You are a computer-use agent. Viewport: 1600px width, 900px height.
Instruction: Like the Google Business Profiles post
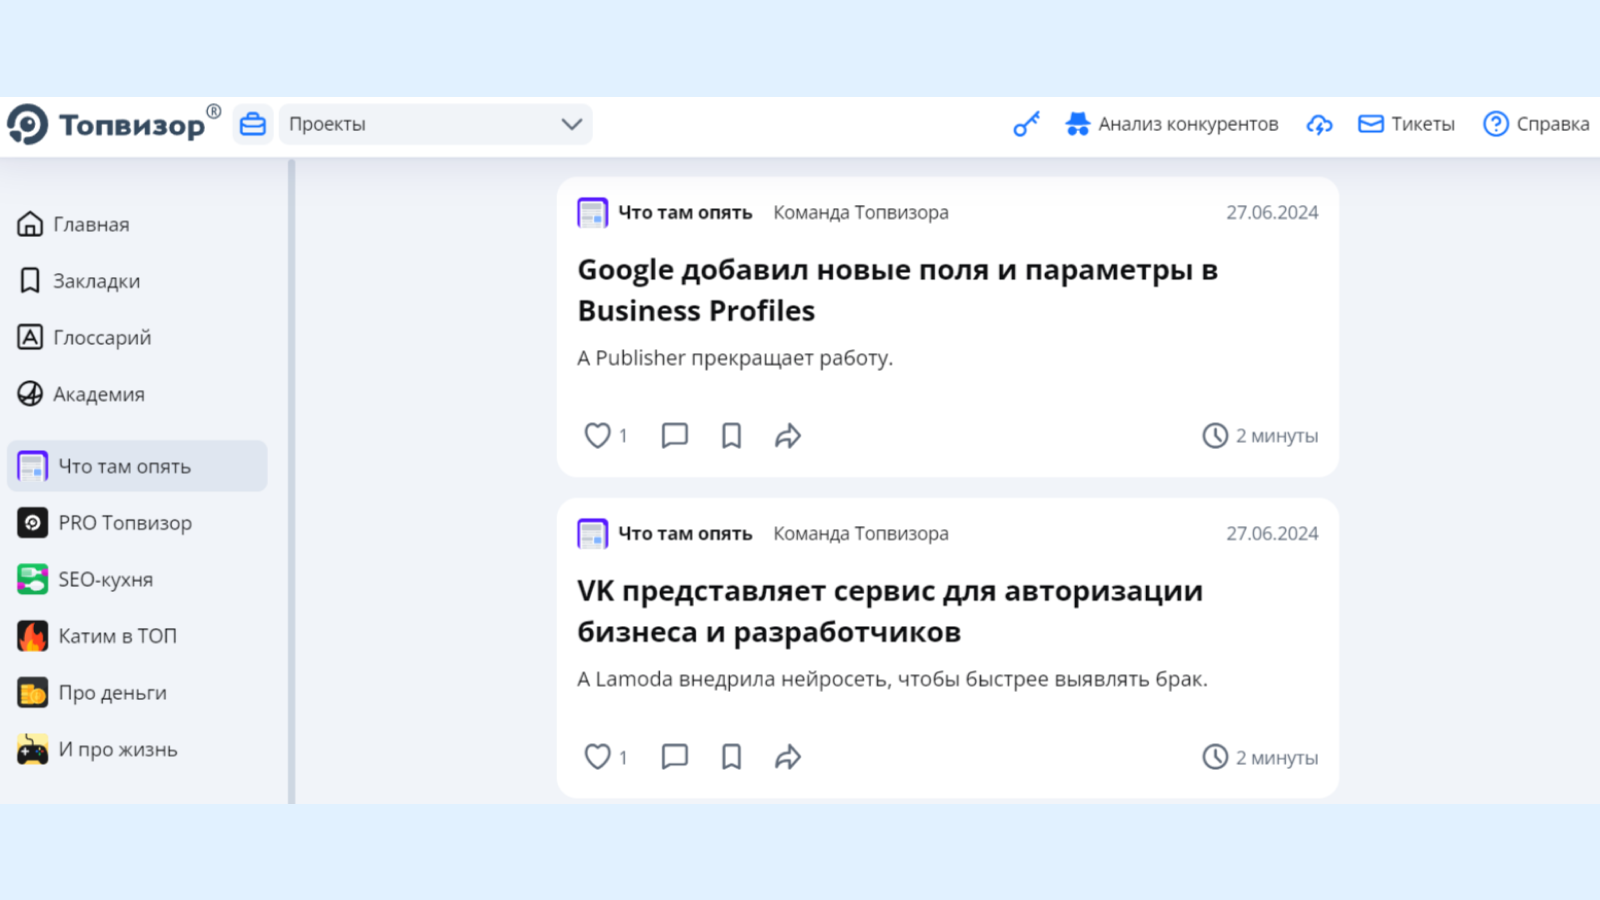click(598, 435)
